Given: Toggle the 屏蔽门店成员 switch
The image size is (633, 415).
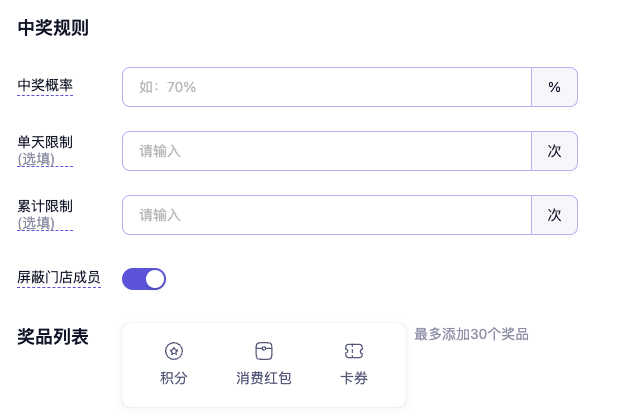Looking at the screenshot, I should (144, 279).
